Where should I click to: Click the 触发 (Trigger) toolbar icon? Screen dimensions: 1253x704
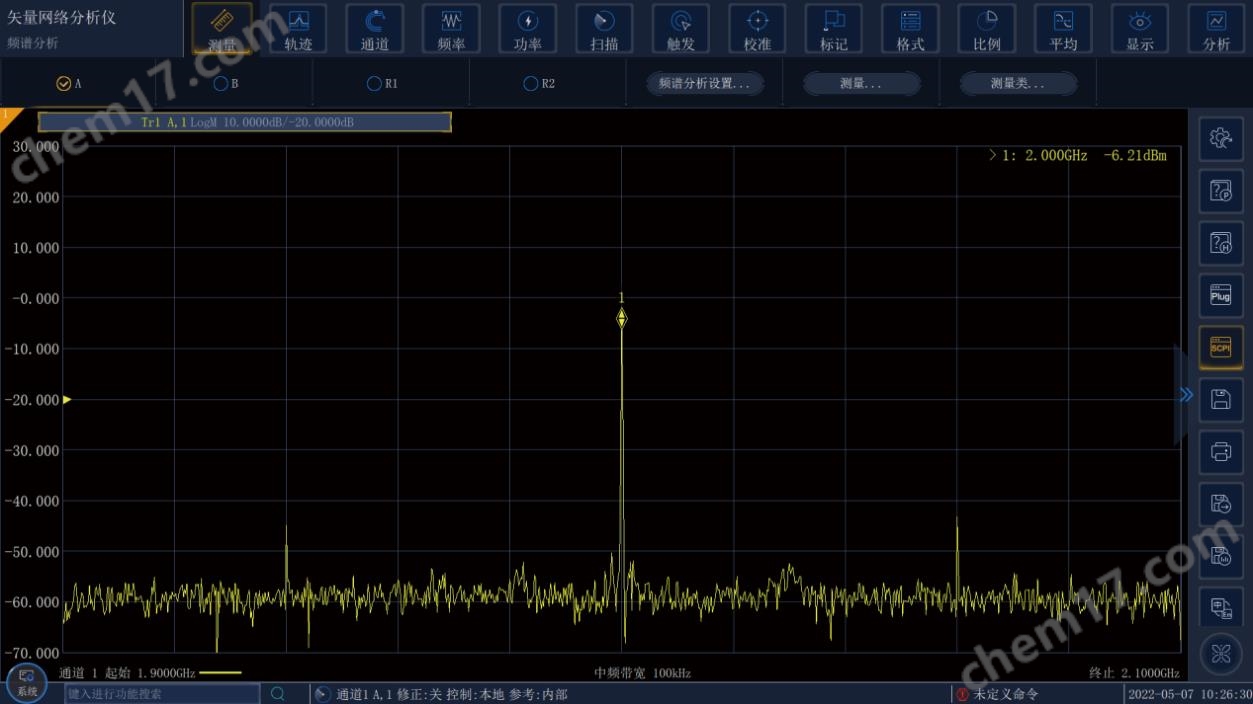point(681,28)
